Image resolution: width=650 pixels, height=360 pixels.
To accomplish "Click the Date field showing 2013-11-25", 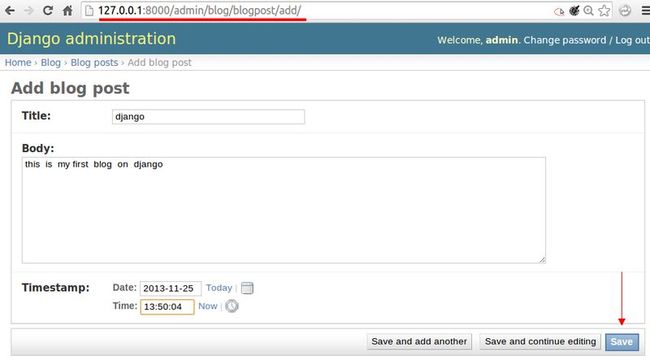I will point(170,288).
